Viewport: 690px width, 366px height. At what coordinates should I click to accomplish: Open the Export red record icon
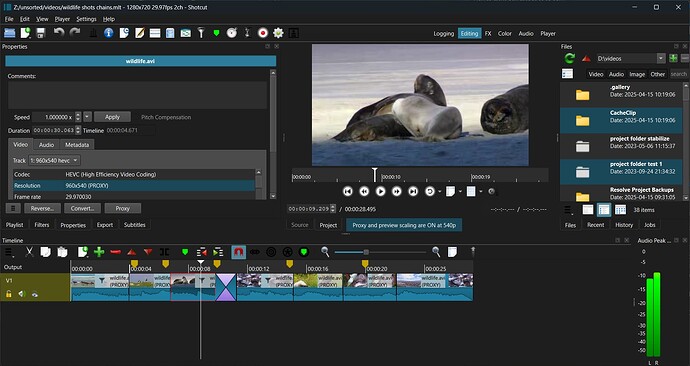(x=263, y=33)
